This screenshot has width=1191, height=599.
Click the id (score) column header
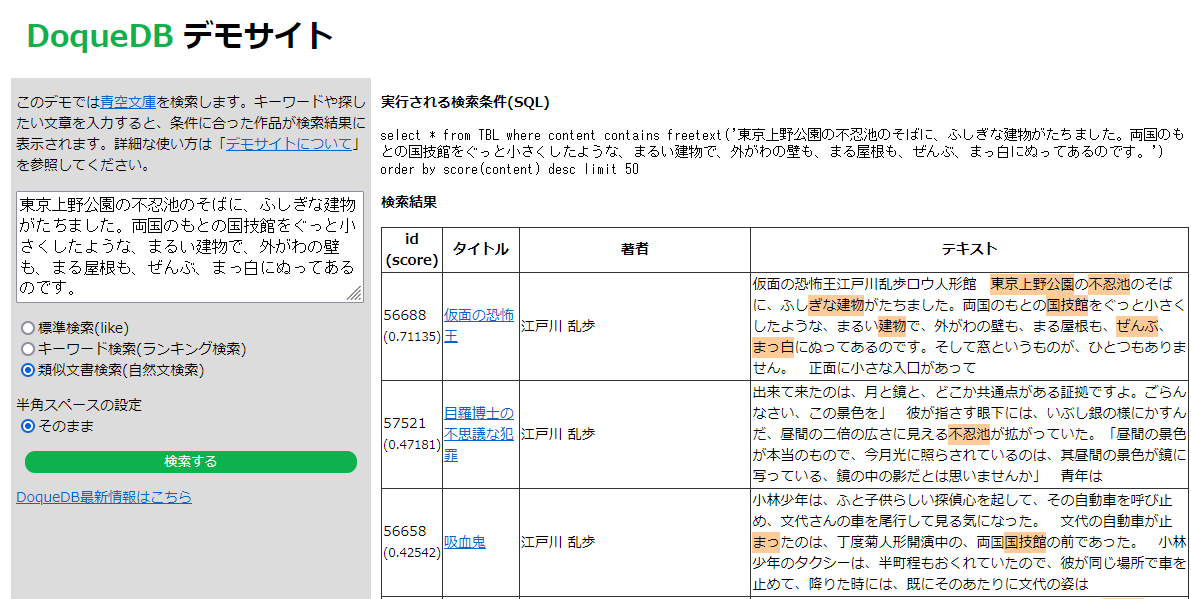pyautogui.click(x=412, y=249)
